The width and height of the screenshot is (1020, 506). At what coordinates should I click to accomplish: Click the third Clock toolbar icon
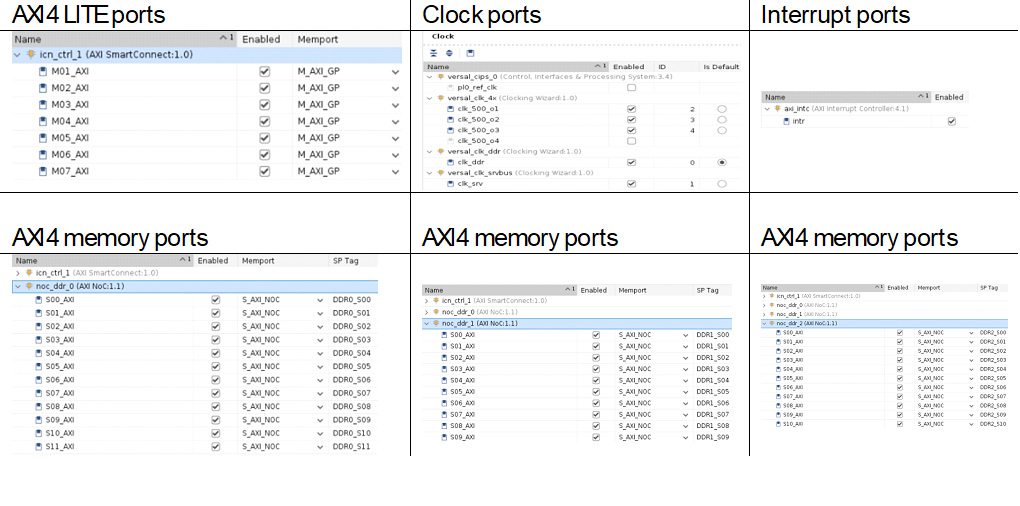pos(471,52)
